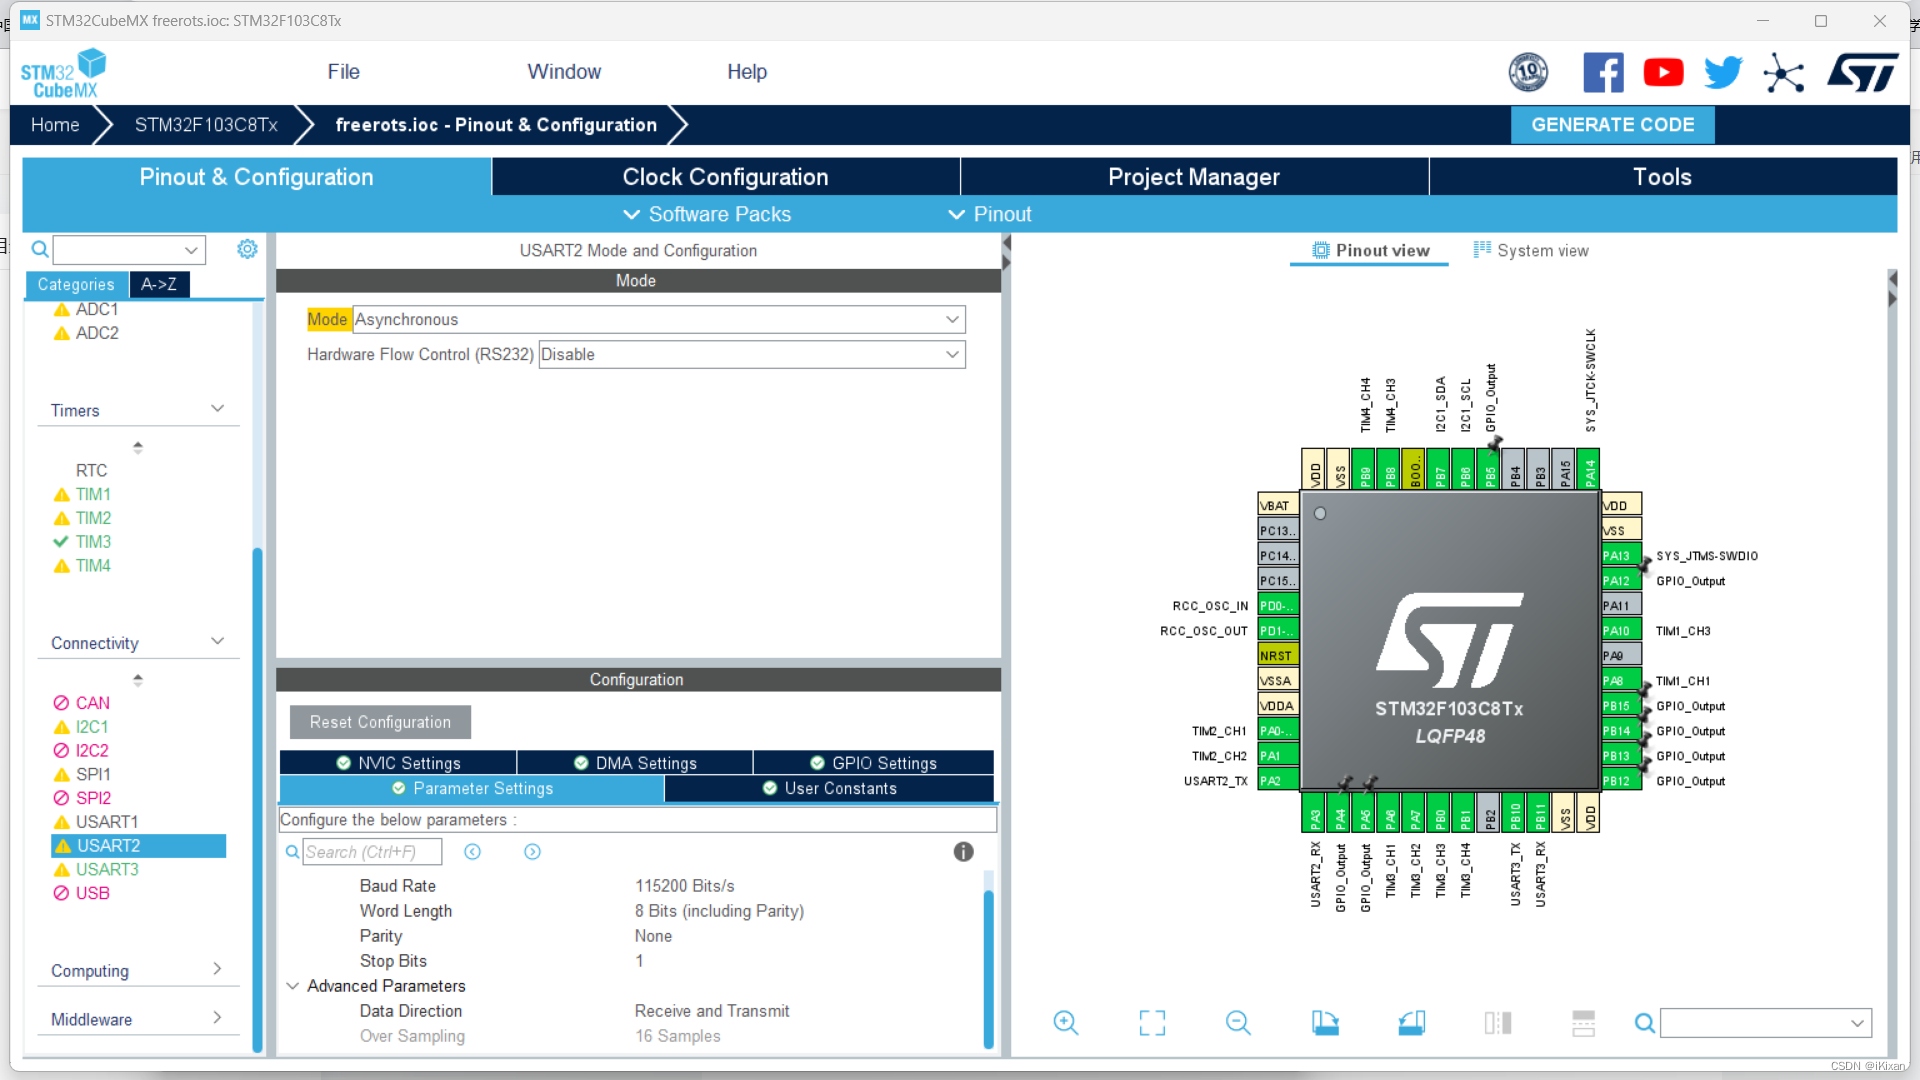The height and width of the screenshot is (1080, 1920).
Task: Open the ST Twitter page
Action: pos(1722,72)
